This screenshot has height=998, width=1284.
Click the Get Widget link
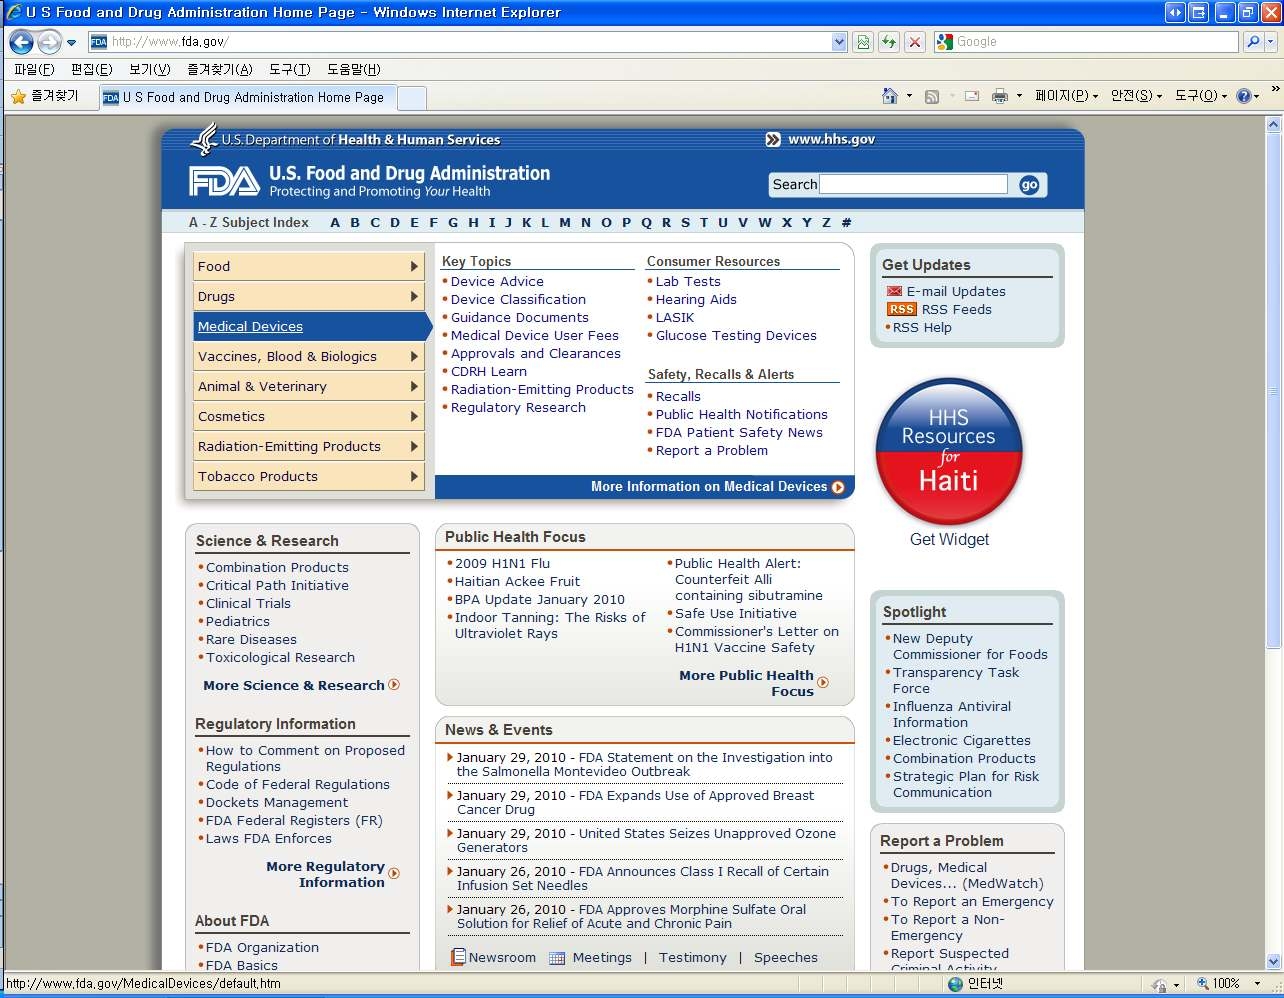click(x=949, y=540)
